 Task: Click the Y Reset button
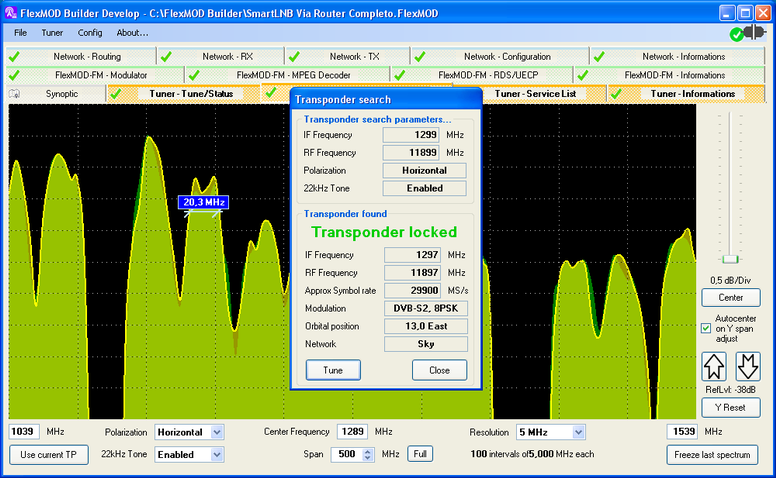click(x=730, y=408)
